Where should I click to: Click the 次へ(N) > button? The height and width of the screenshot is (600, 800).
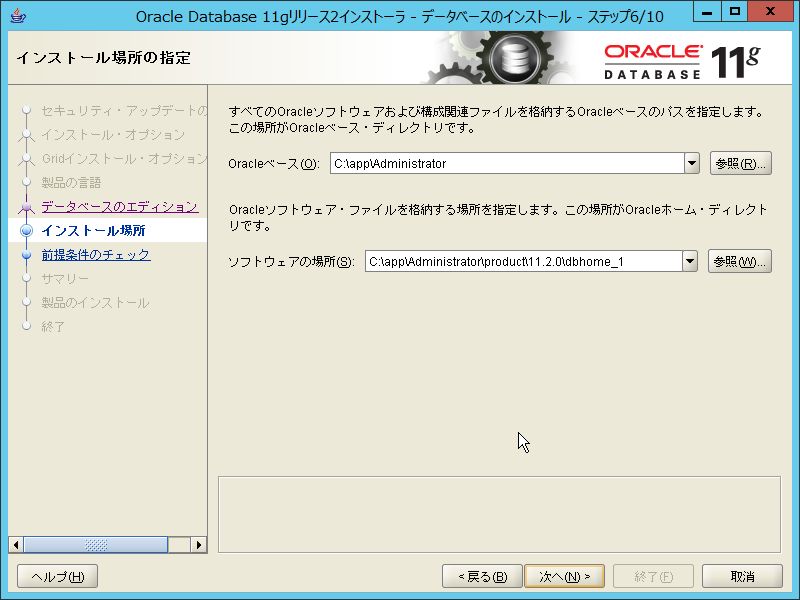[x=564, y=577]
